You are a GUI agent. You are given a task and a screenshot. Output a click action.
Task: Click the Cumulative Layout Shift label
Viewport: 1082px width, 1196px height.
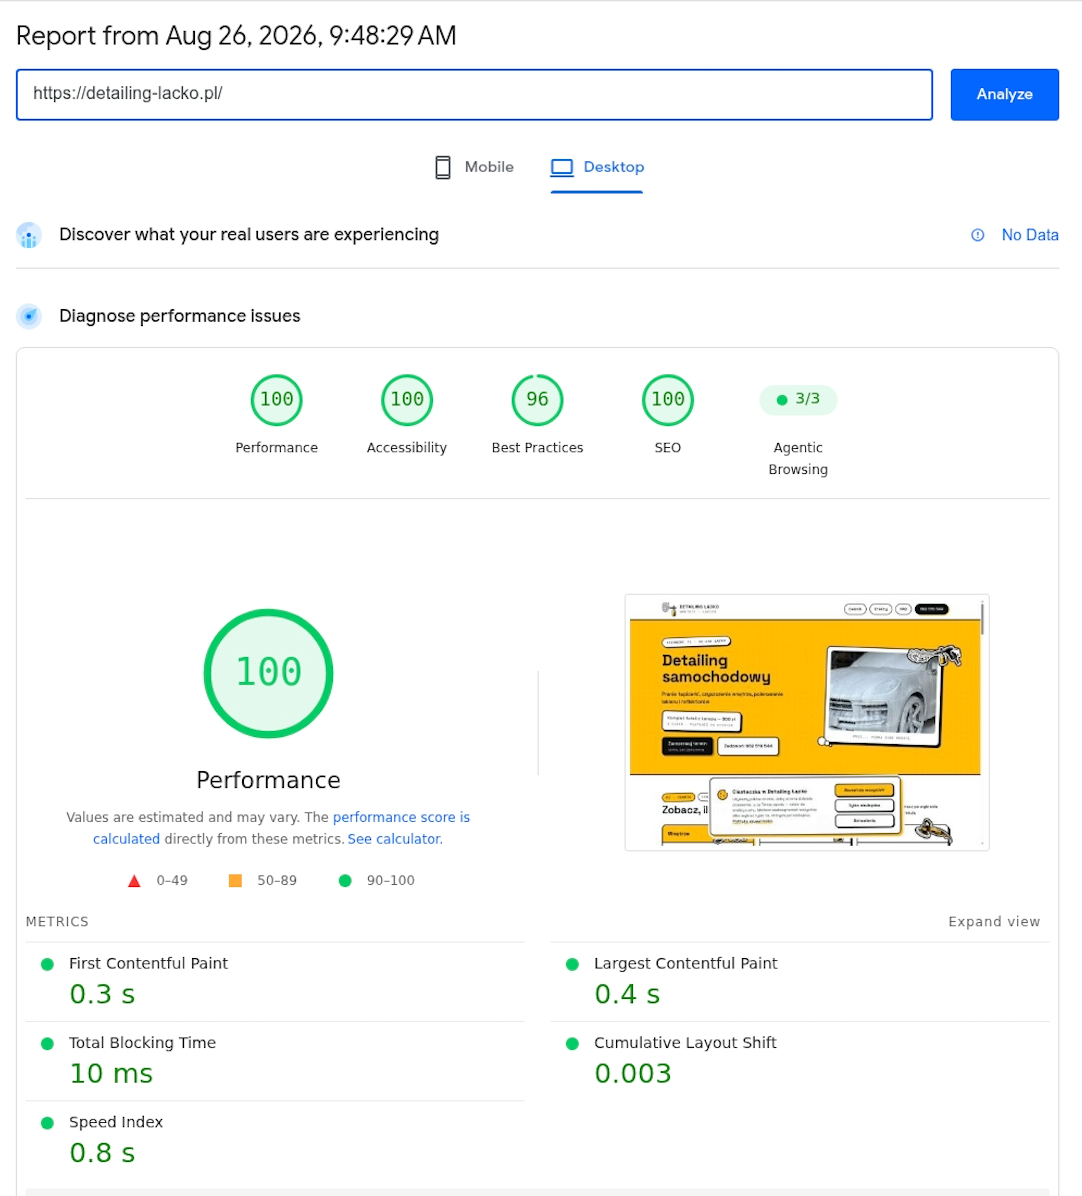[x=685, y=1043]
